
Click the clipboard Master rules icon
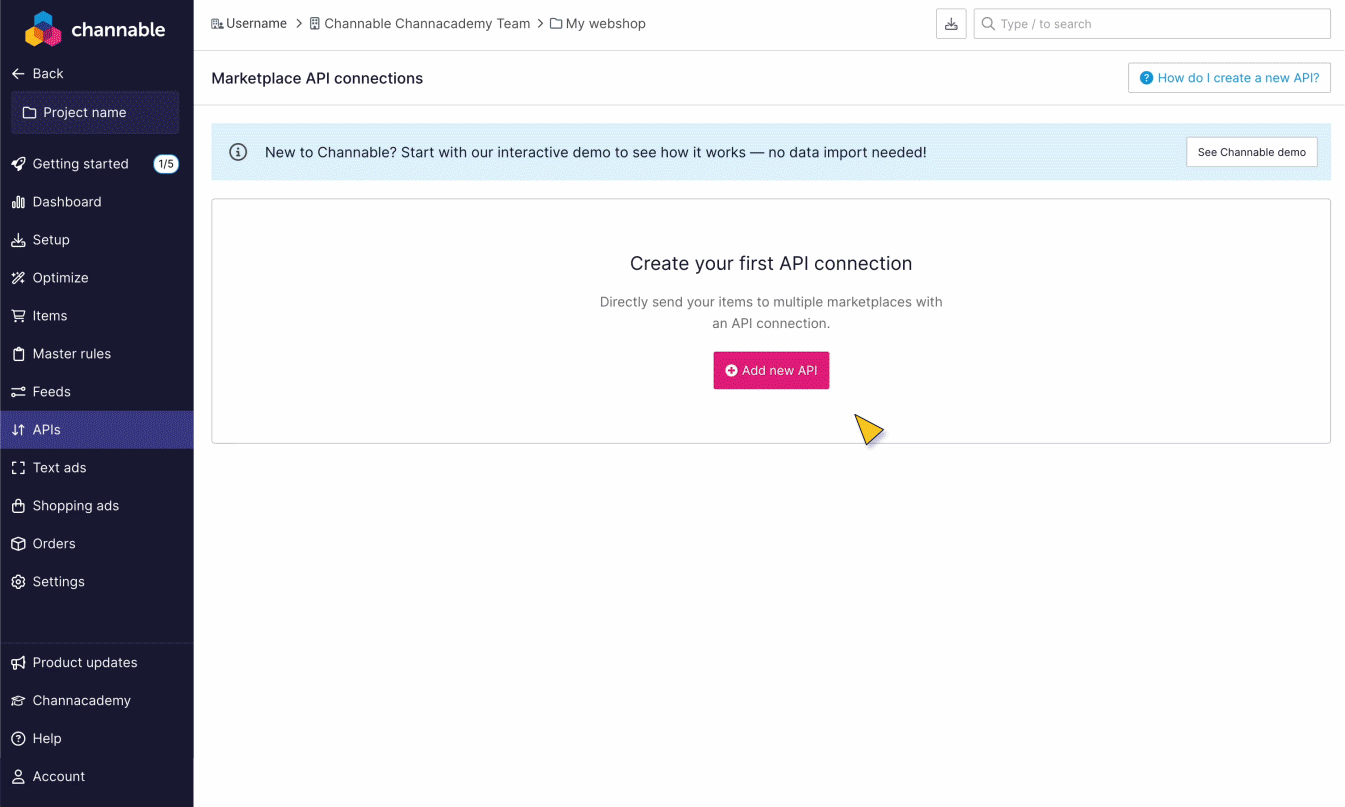(18, 354)
